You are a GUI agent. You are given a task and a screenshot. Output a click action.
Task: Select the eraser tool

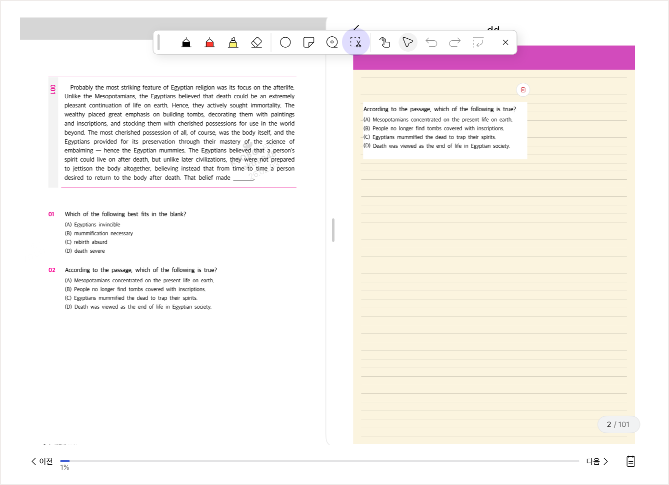click(256, 43)
